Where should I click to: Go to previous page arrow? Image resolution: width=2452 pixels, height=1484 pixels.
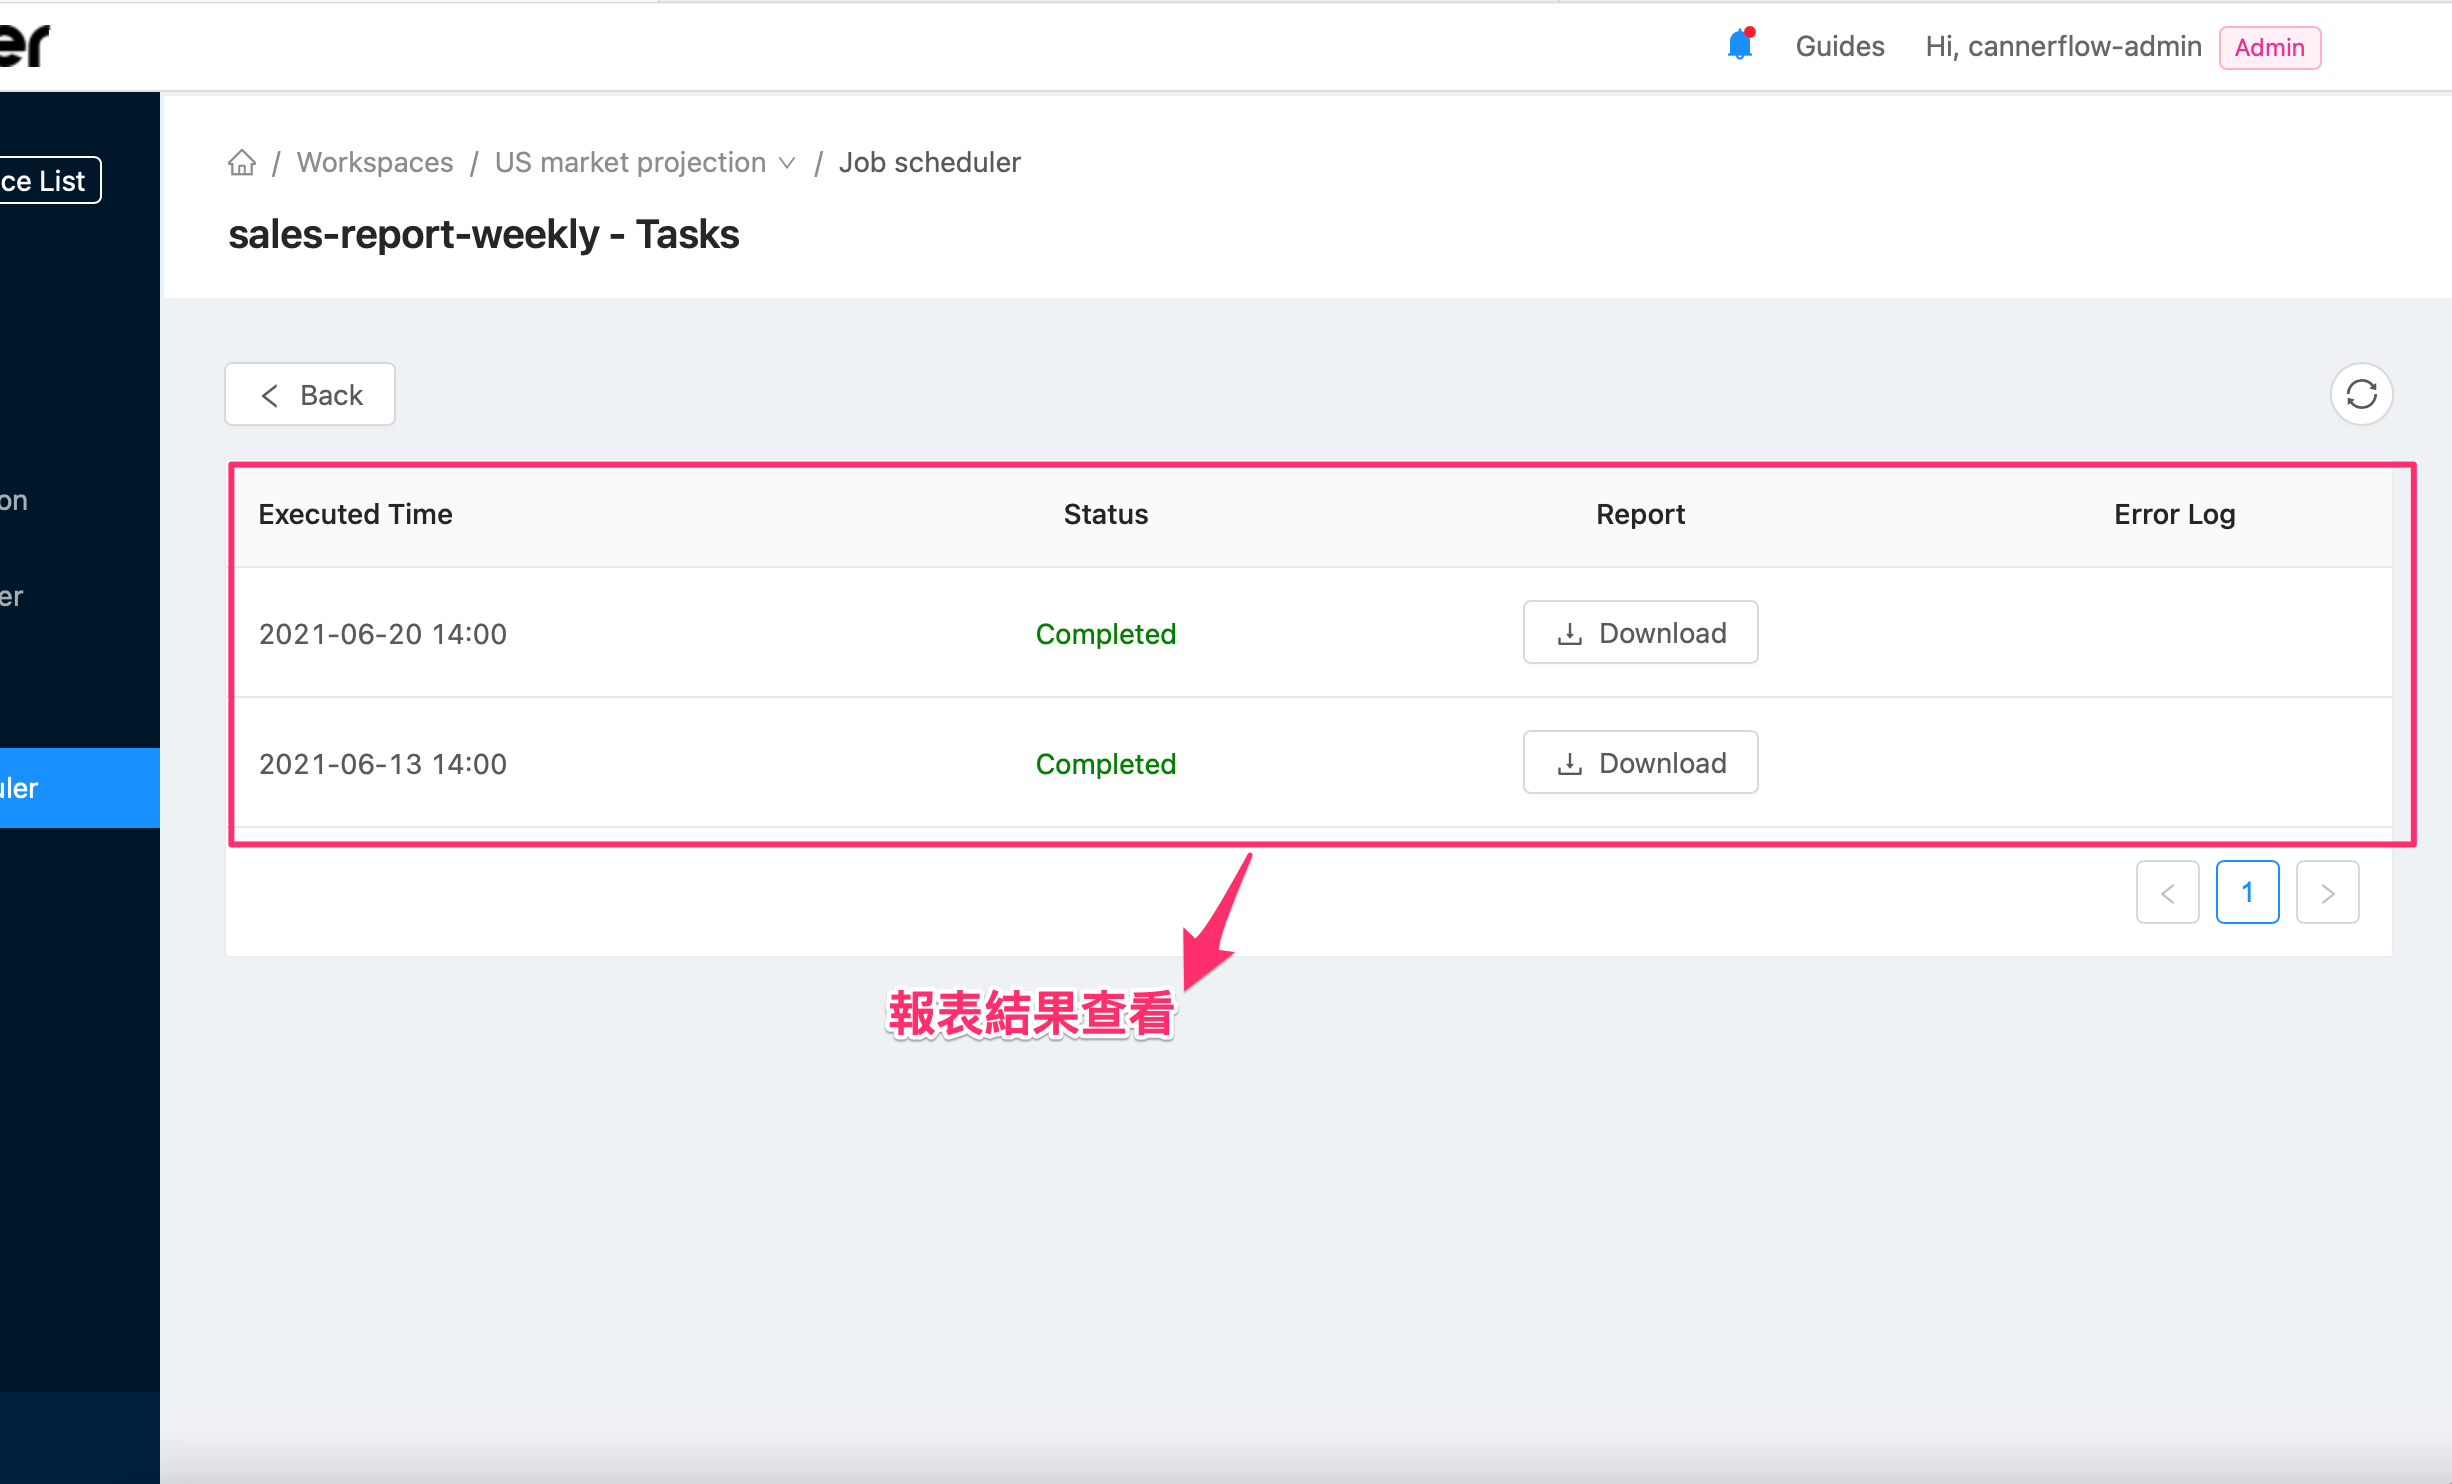(x=2167, y=892)
